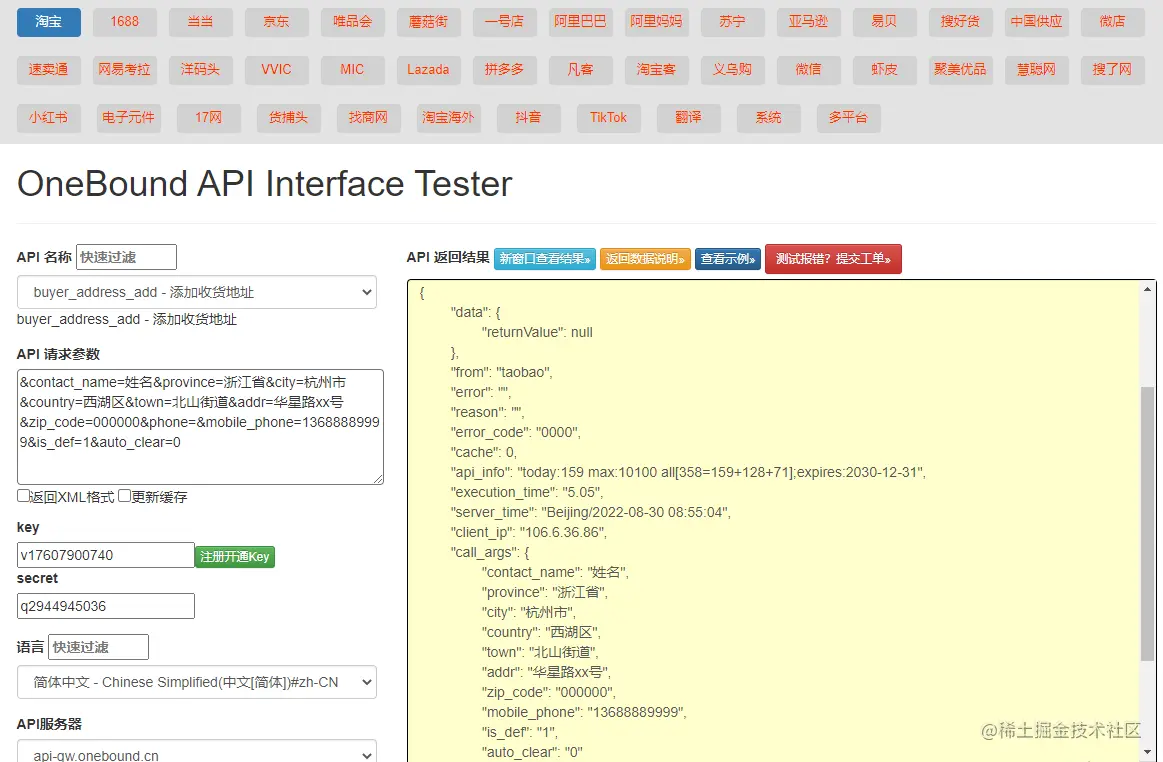Viewport: 1163px width, 762px height.
Task: Select the 电子元件 tab
Action: click(128, 117)
